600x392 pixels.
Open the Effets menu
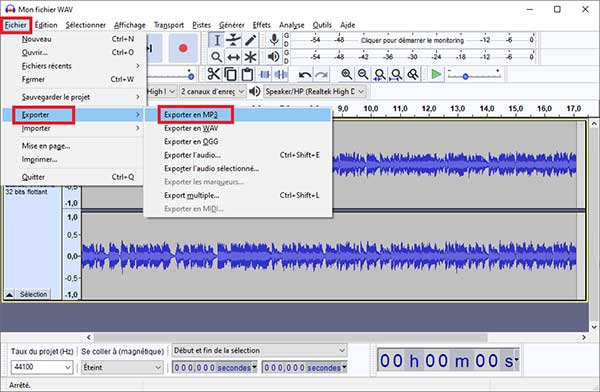tap(262, 25)
